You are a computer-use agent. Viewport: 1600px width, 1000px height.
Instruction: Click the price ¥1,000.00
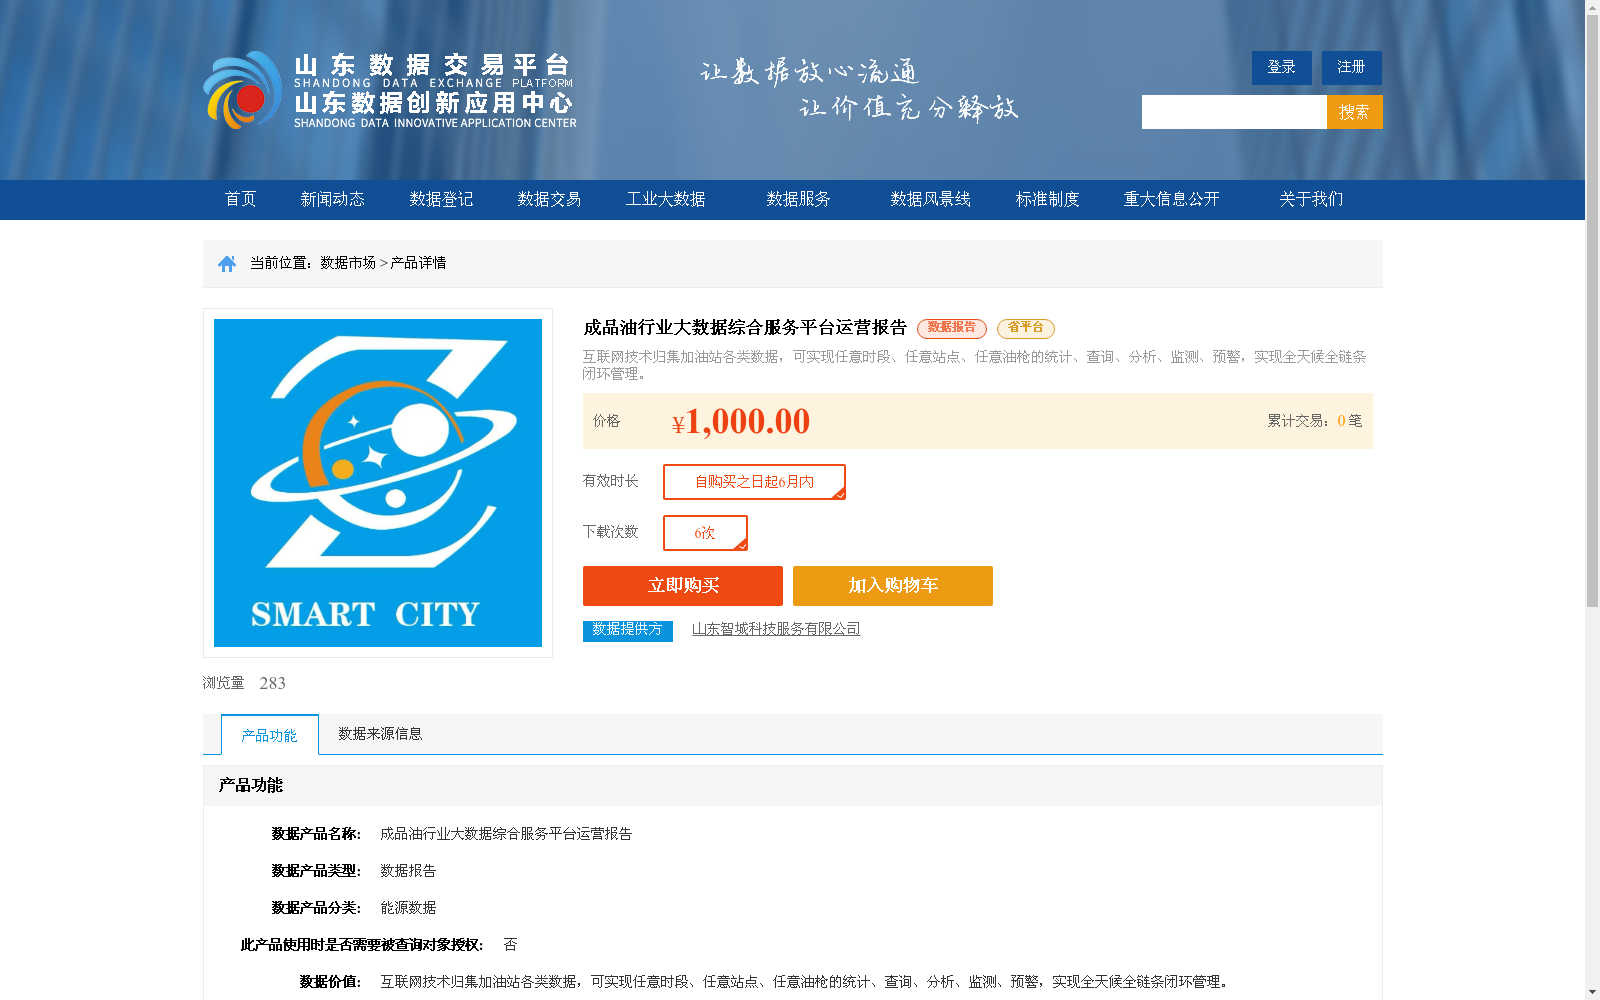coord(741,422)
